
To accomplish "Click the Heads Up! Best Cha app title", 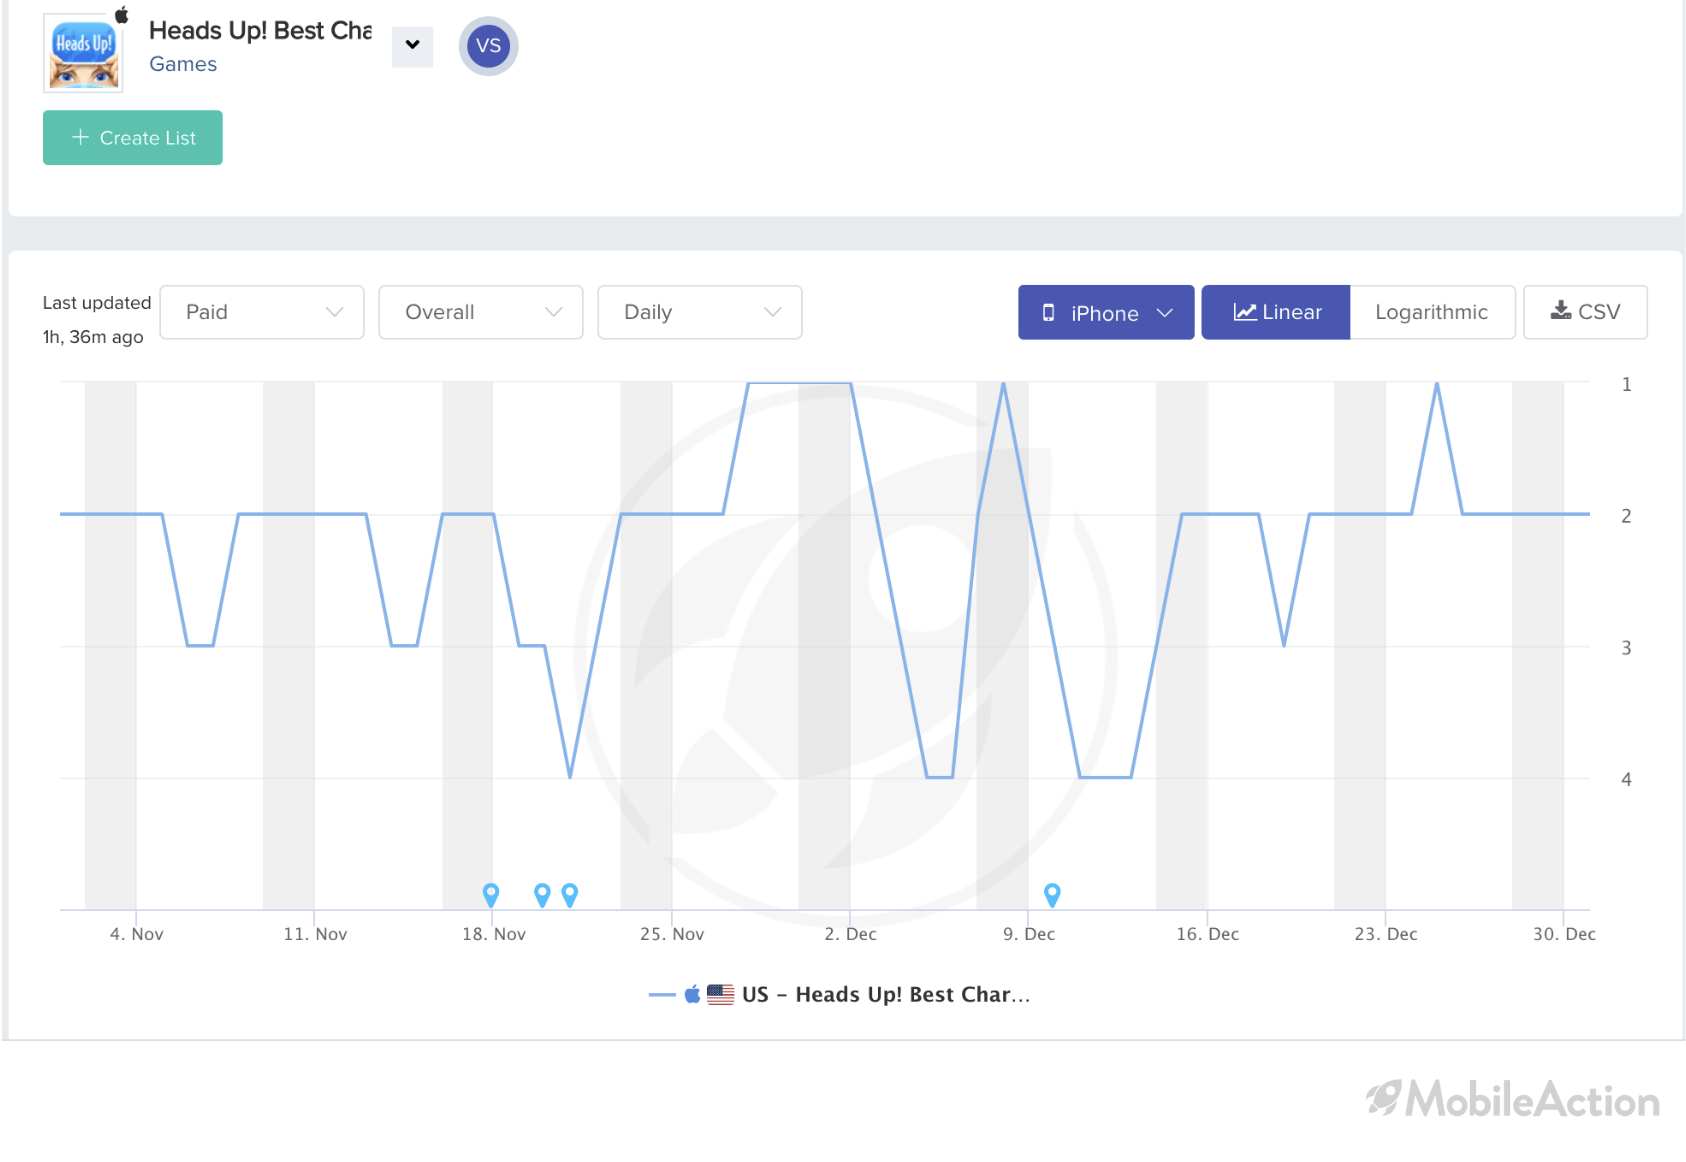I will 260,31.
